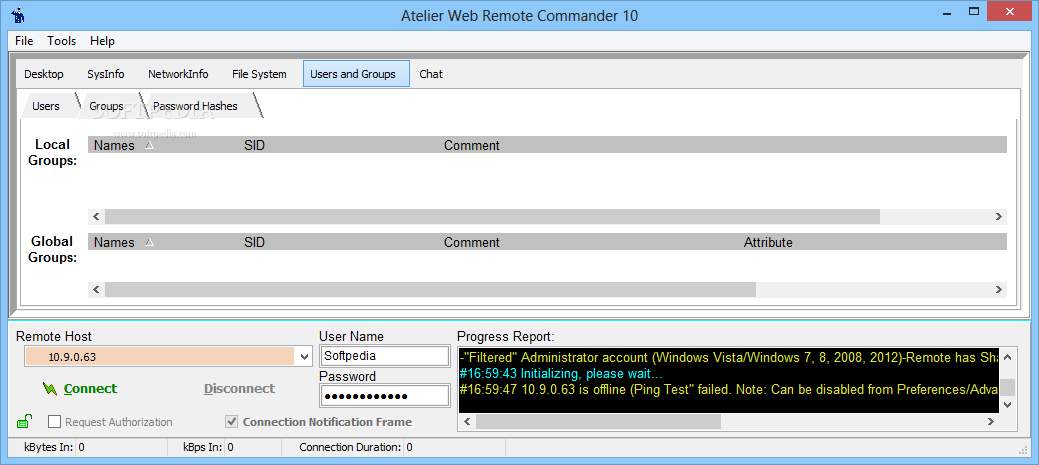Viewport: 1039px width, 465px height.
Task: Click the Local Groups horizontal scrollbar thumb
Action: (492, 217)
